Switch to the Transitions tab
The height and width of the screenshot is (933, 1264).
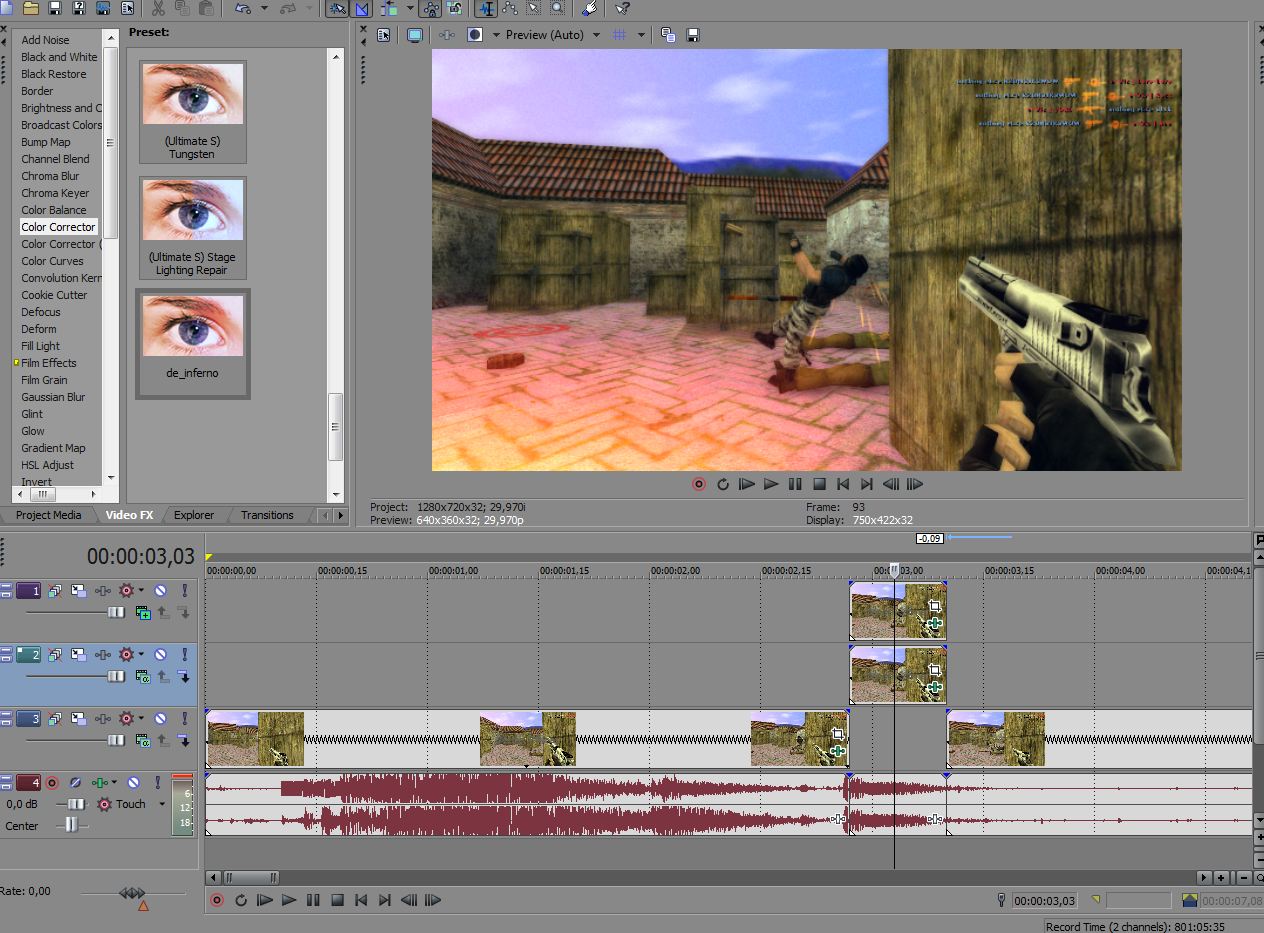(267, 515)
